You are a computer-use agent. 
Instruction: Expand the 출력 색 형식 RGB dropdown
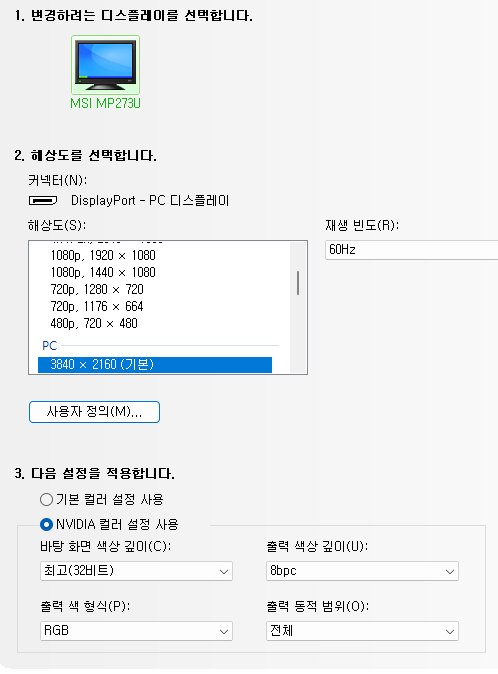(136, 631)
